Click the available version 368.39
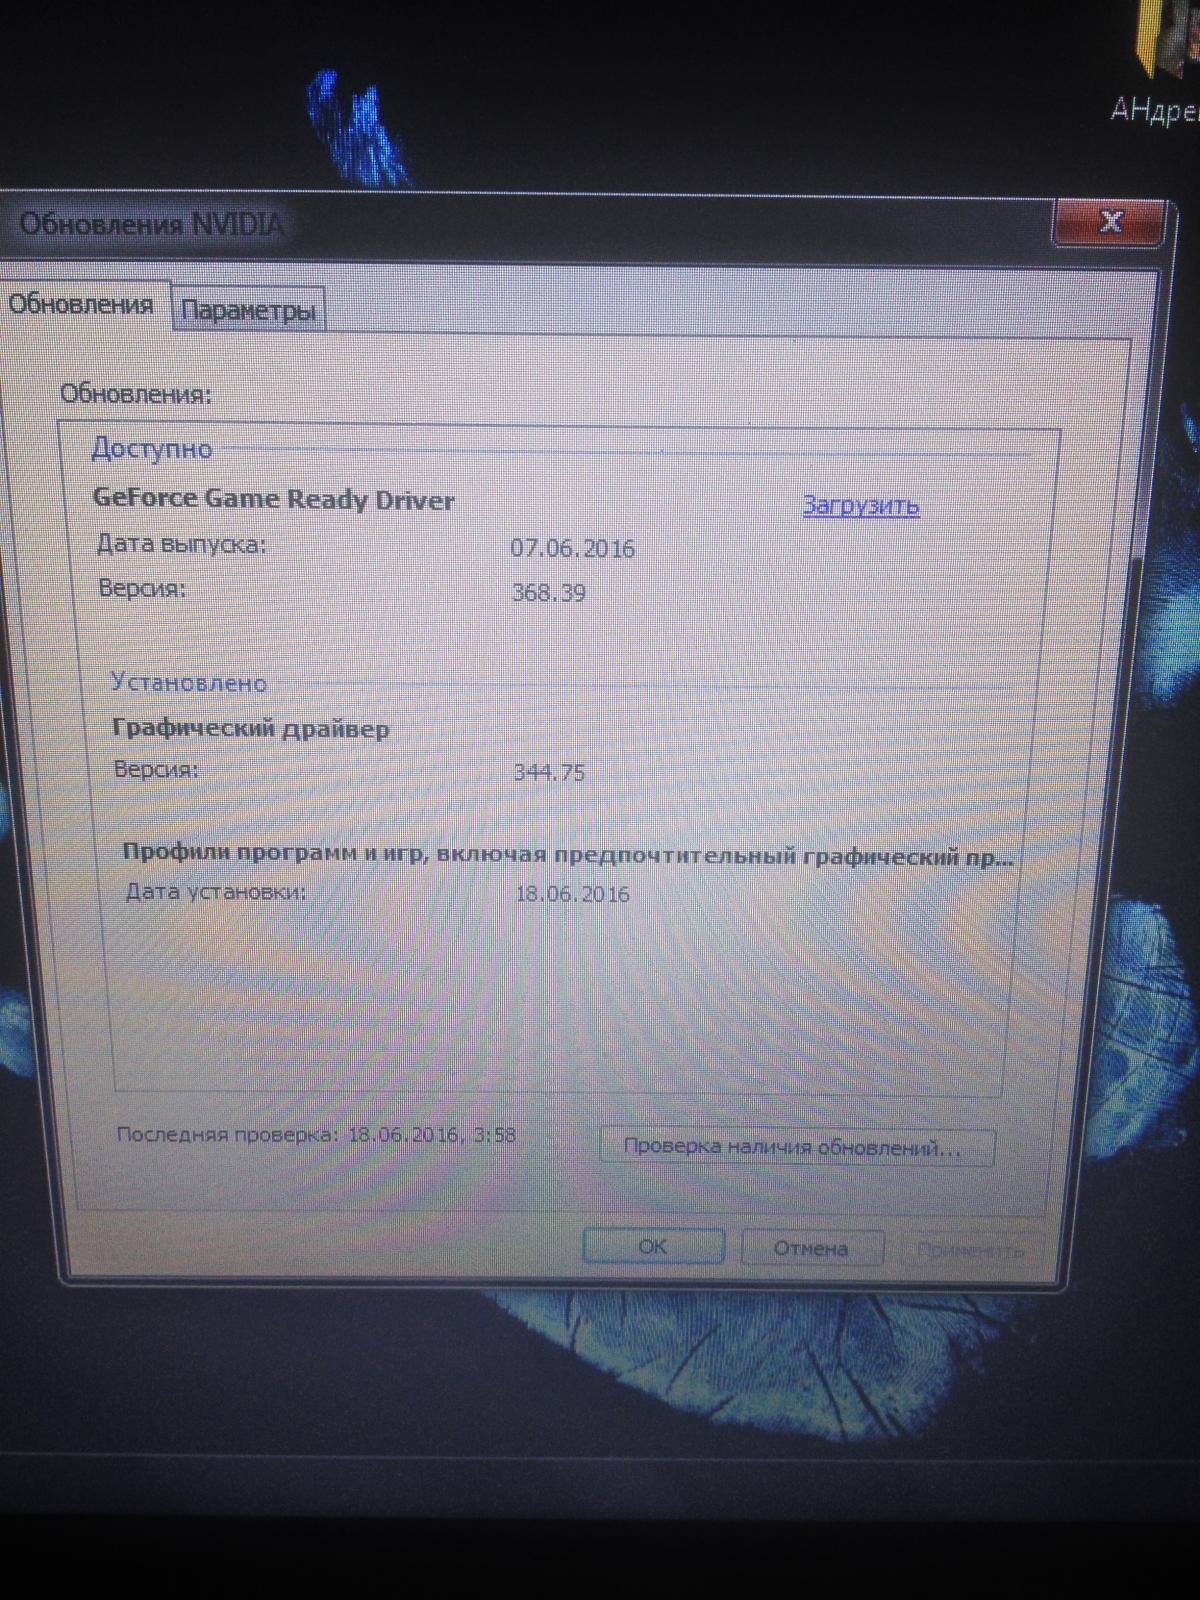 [548, 593]
